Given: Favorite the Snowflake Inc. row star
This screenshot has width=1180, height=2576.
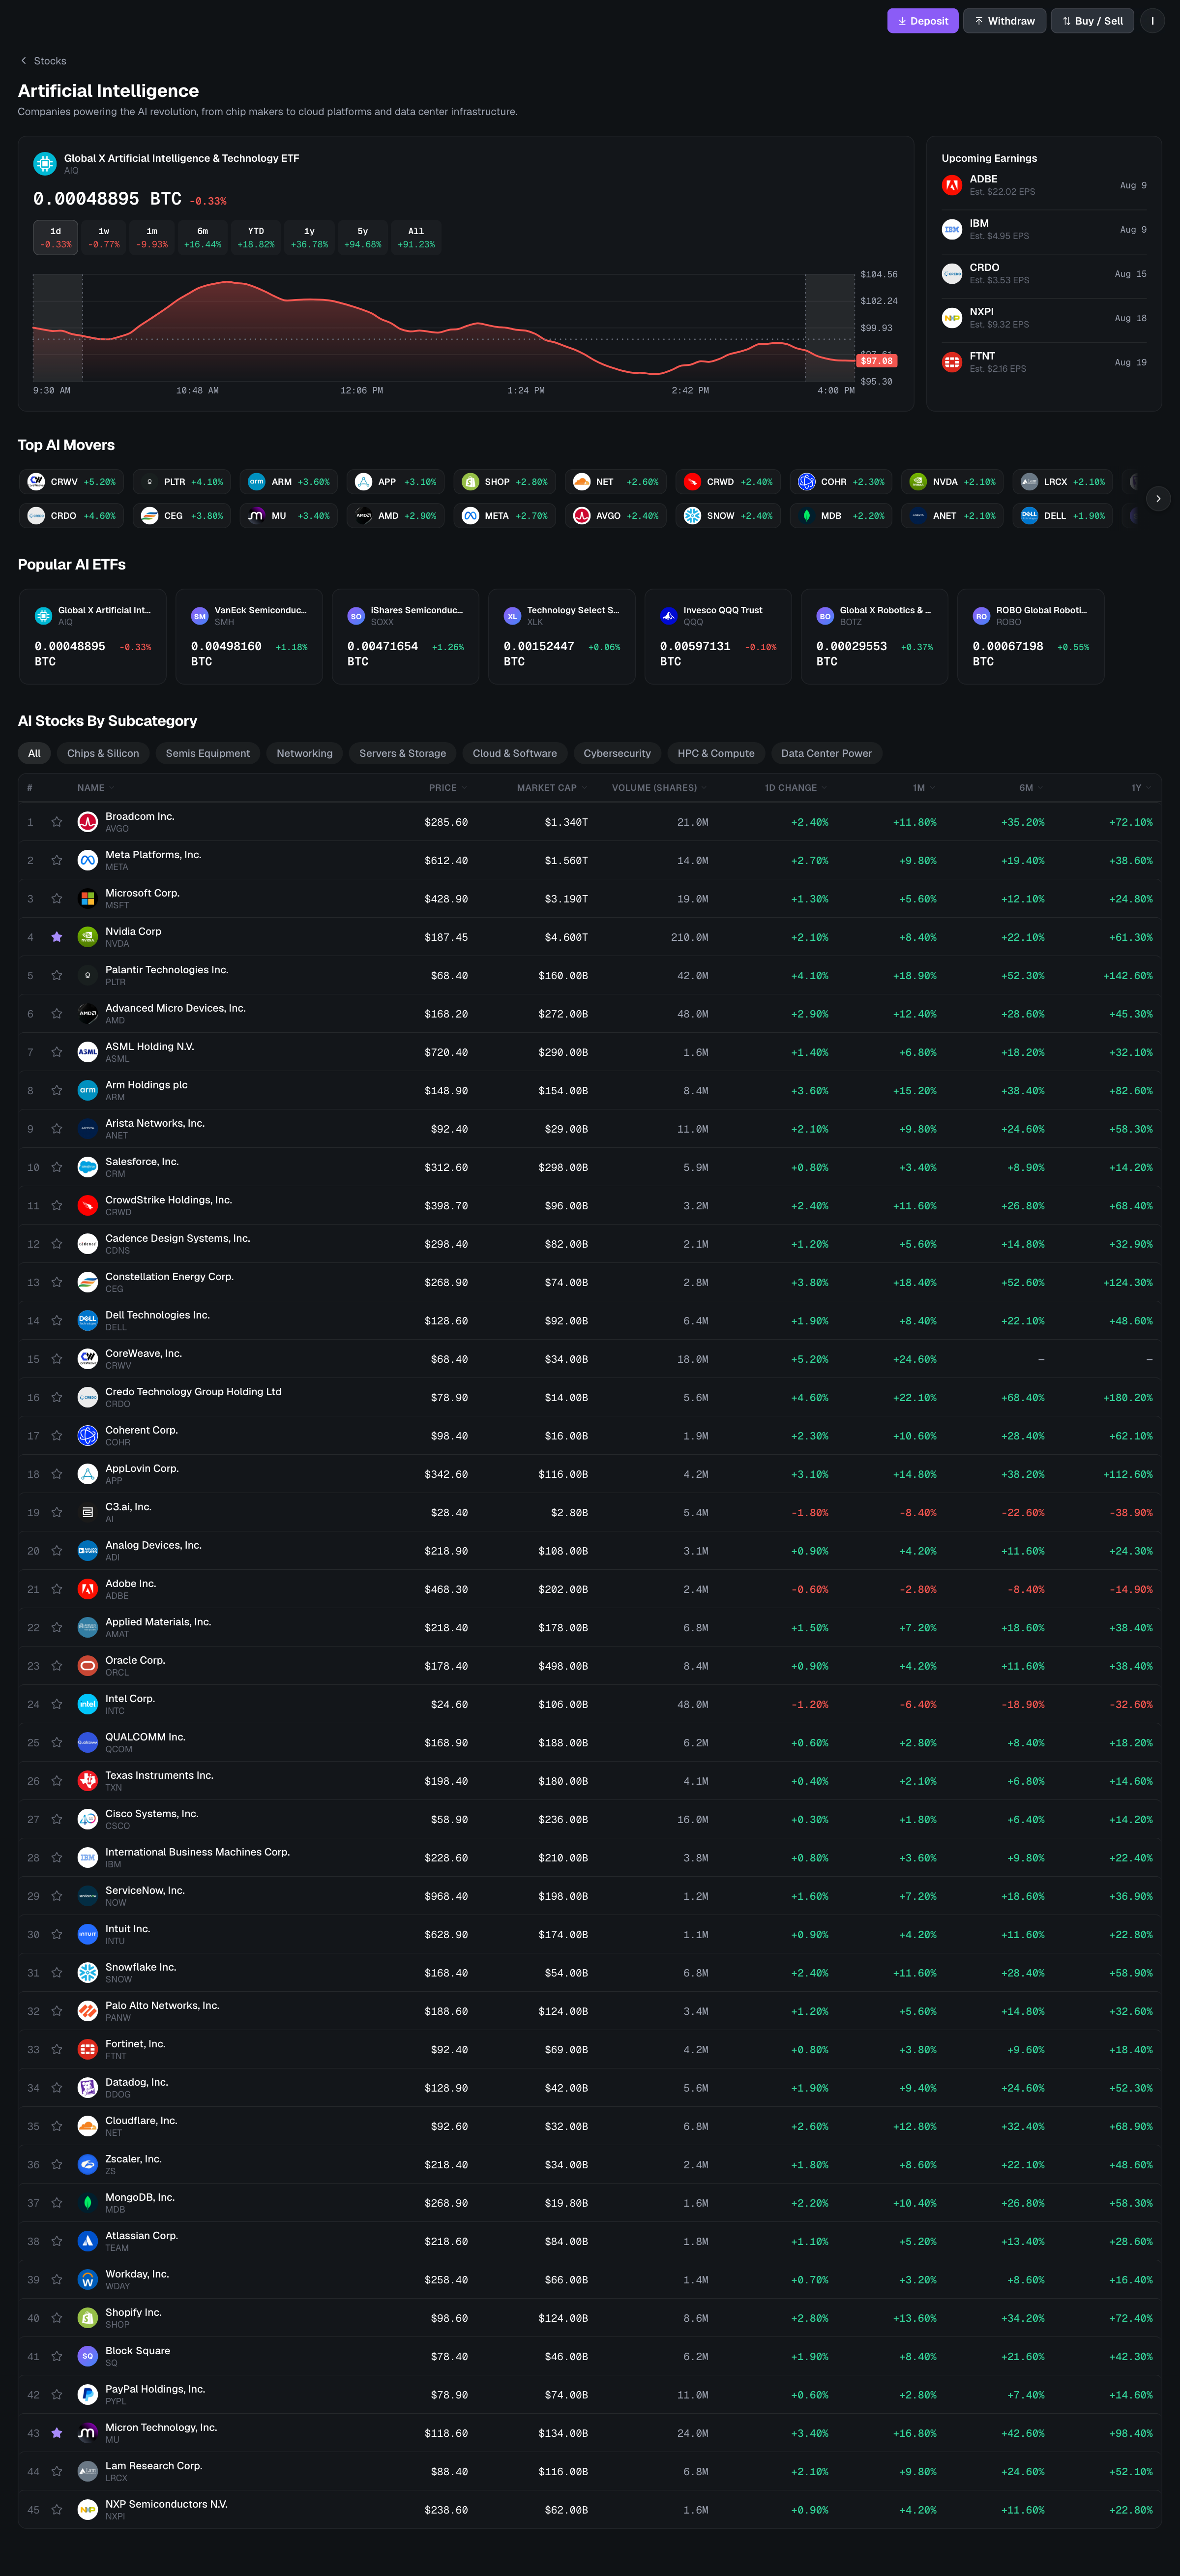Looking at the screenshot, I should click(57, 1973).
